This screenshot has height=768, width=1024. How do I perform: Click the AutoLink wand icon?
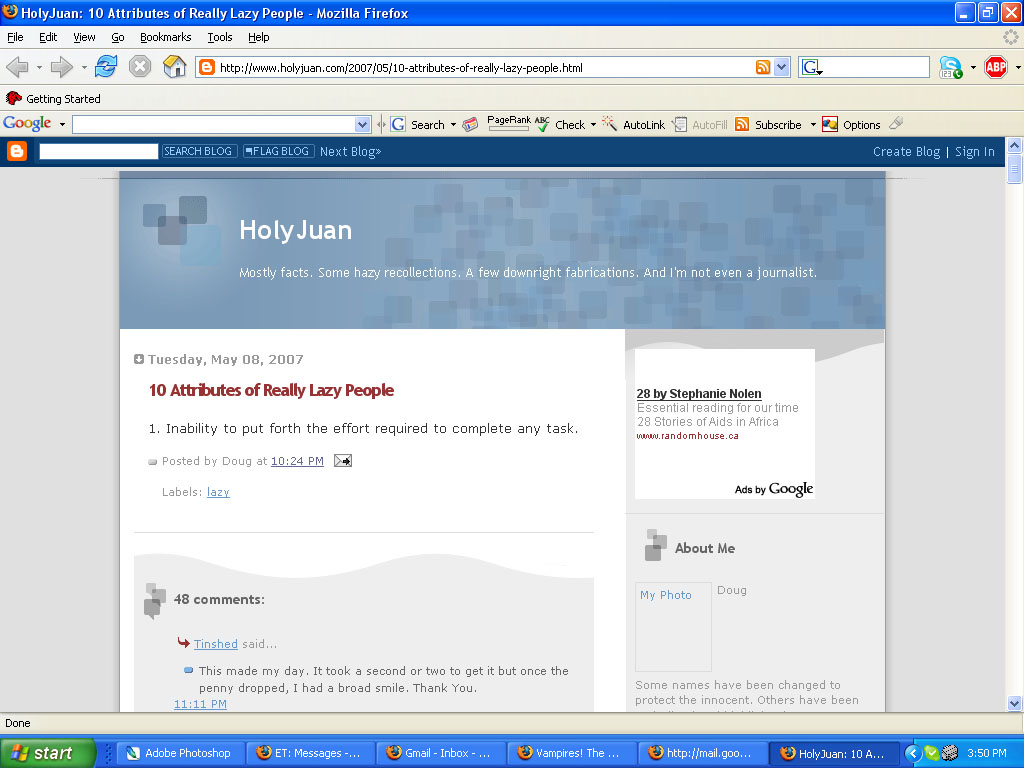point(609,125)
